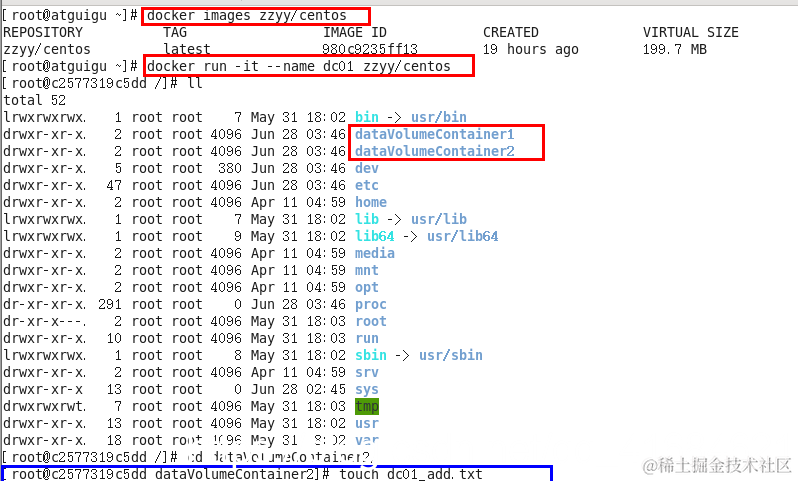Click the 'touch dc01_add.txt' command
798x481 pixels.
(x=411, y=474)
